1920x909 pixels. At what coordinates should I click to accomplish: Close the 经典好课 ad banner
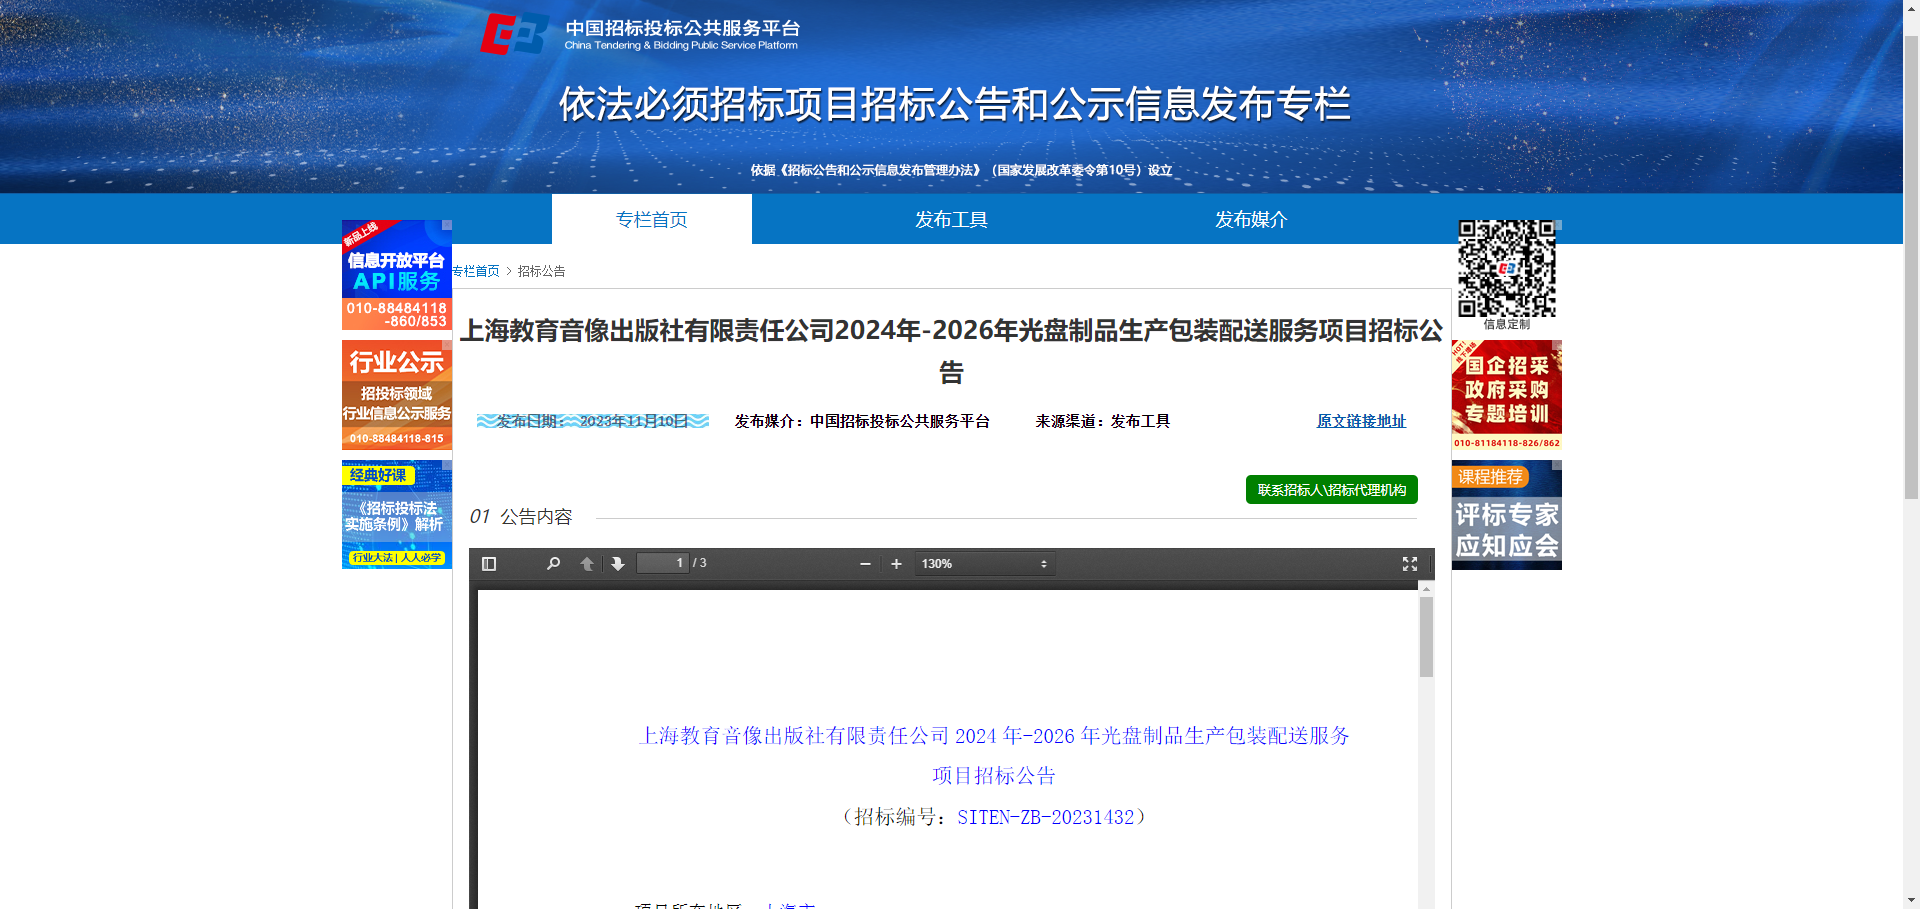[447, 465]
